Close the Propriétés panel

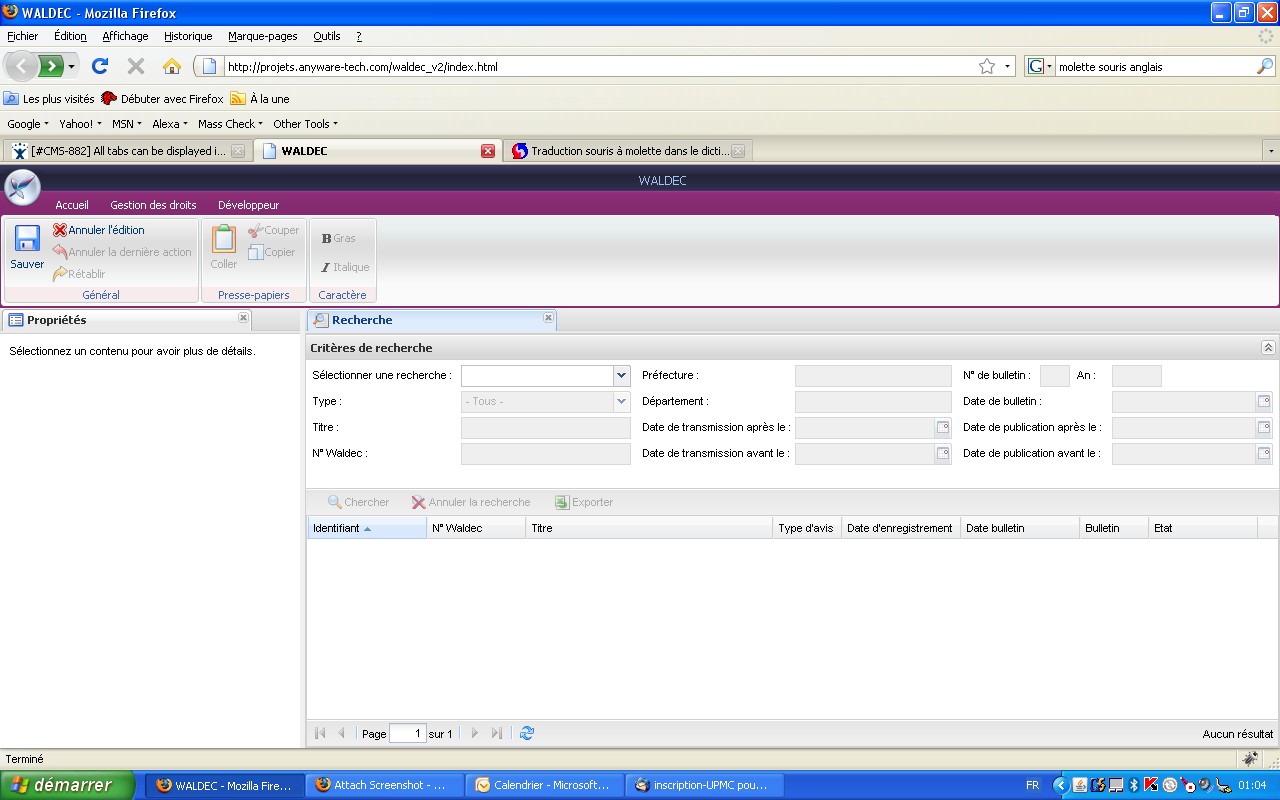pos(243,318)
